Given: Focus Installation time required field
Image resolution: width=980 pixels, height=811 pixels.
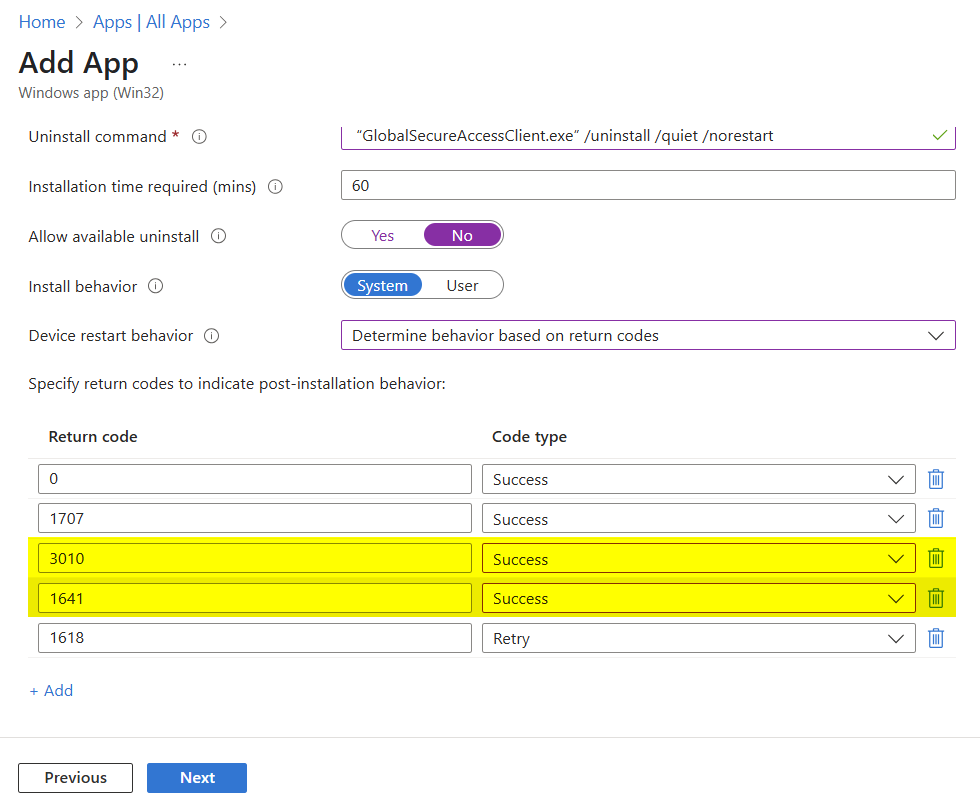Looking at the screenshot, I should point(648,186).
